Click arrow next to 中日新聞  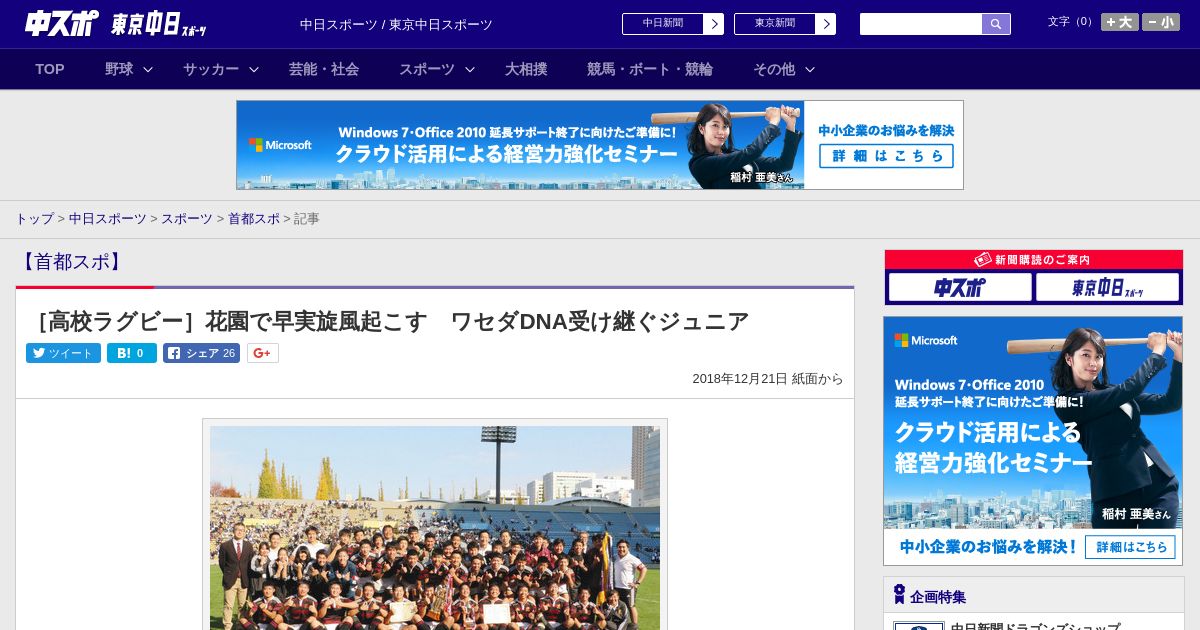pos(714,24)
